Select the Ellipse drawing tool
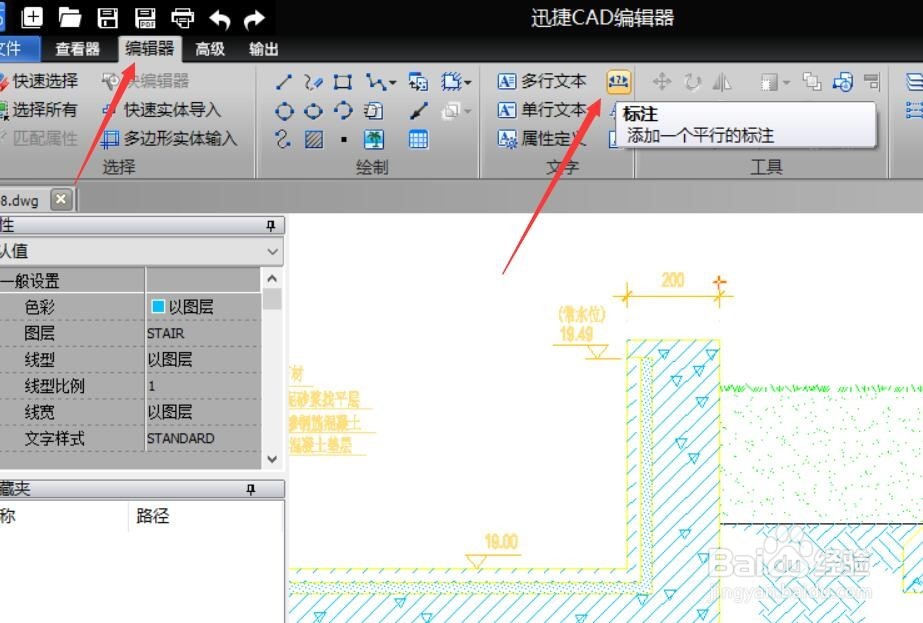The height and width of the screenshot is (623, 923). click(x=313, y=111)
